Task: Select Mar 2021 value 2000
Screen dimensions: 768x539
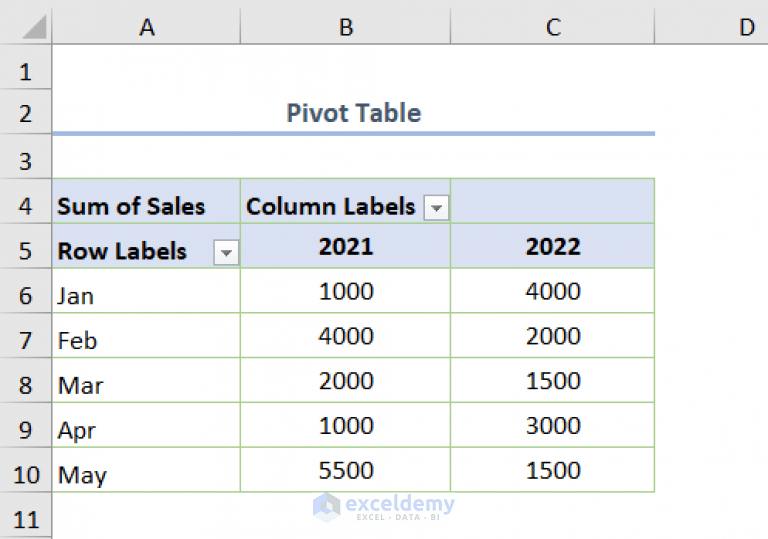Action: tap(345, 381)
